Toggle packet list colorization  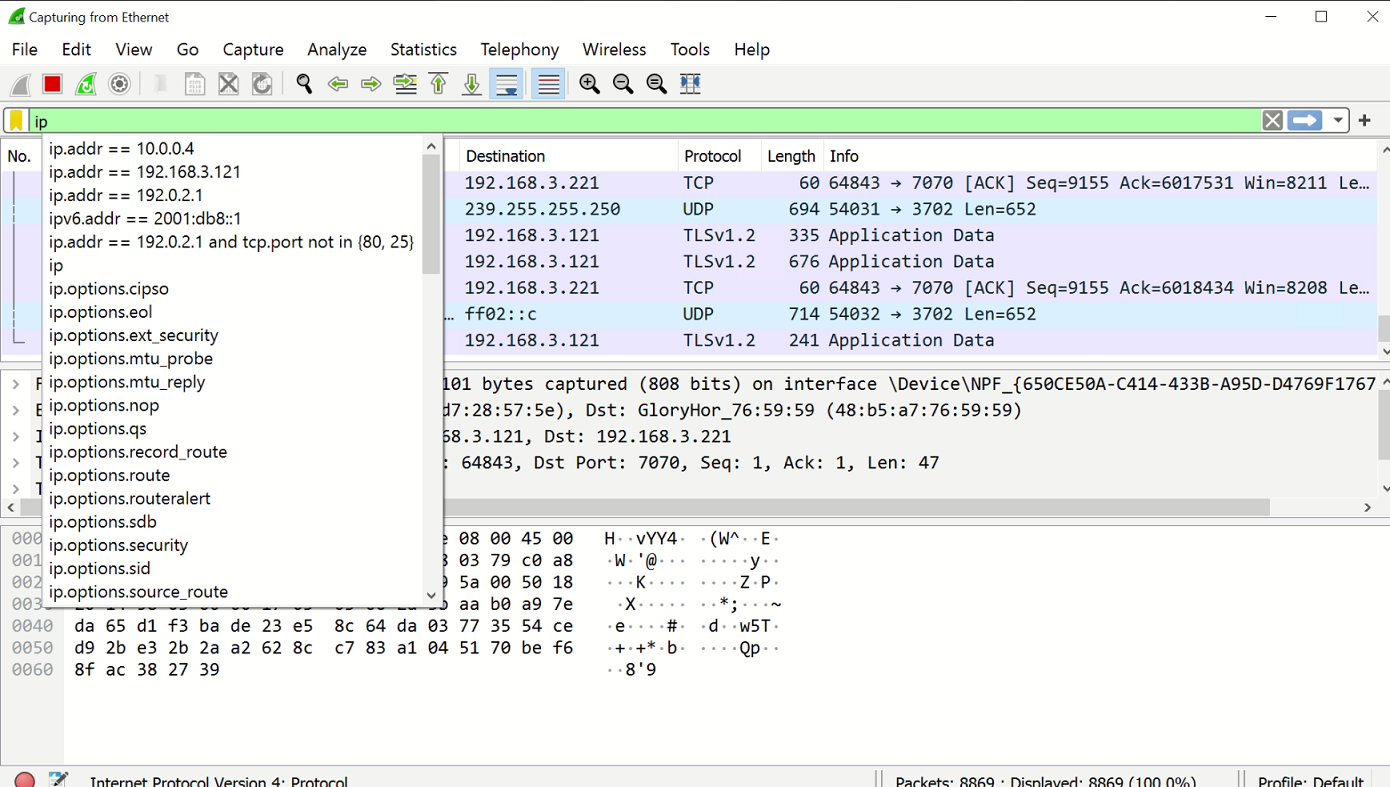pyautogui.click(x=548, y=84)
